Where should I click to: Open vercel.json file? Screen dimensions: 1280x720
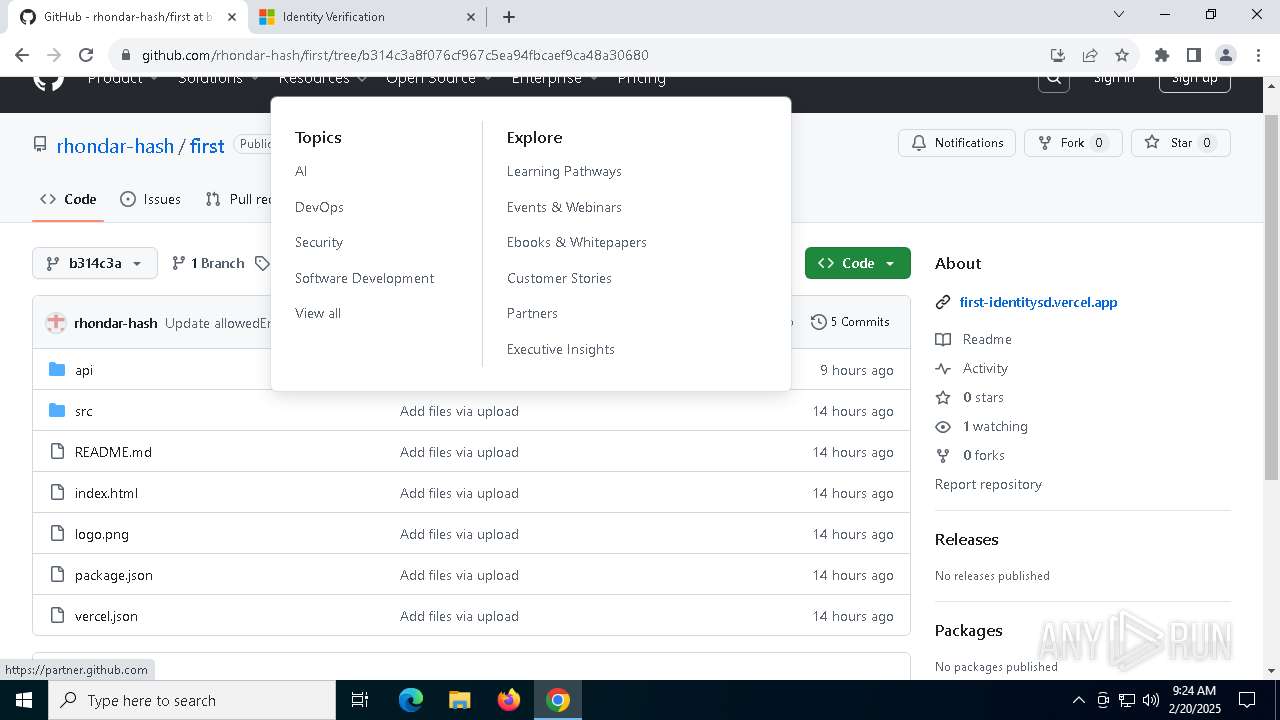106,616
